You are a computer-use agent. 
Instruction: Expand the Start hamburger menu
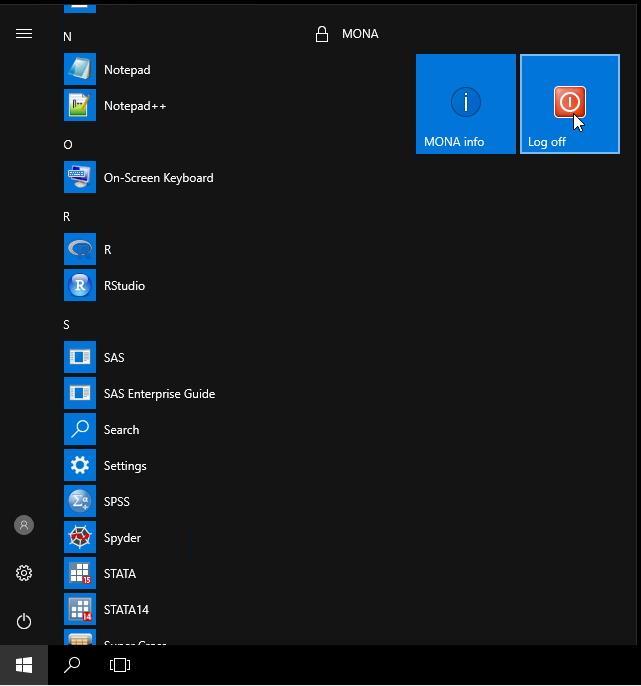click(x=24, y=34)
